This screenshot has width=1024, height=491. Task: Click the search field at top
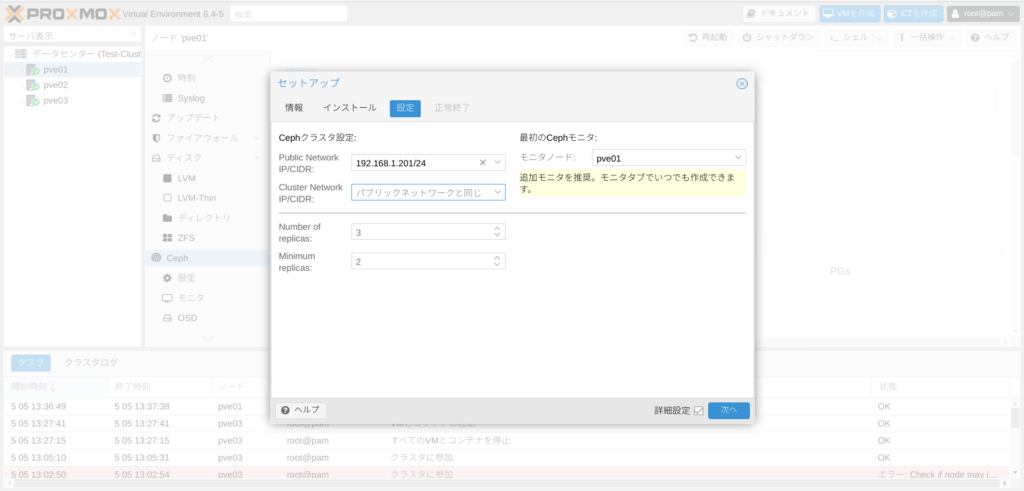click(x=289, y=13)
